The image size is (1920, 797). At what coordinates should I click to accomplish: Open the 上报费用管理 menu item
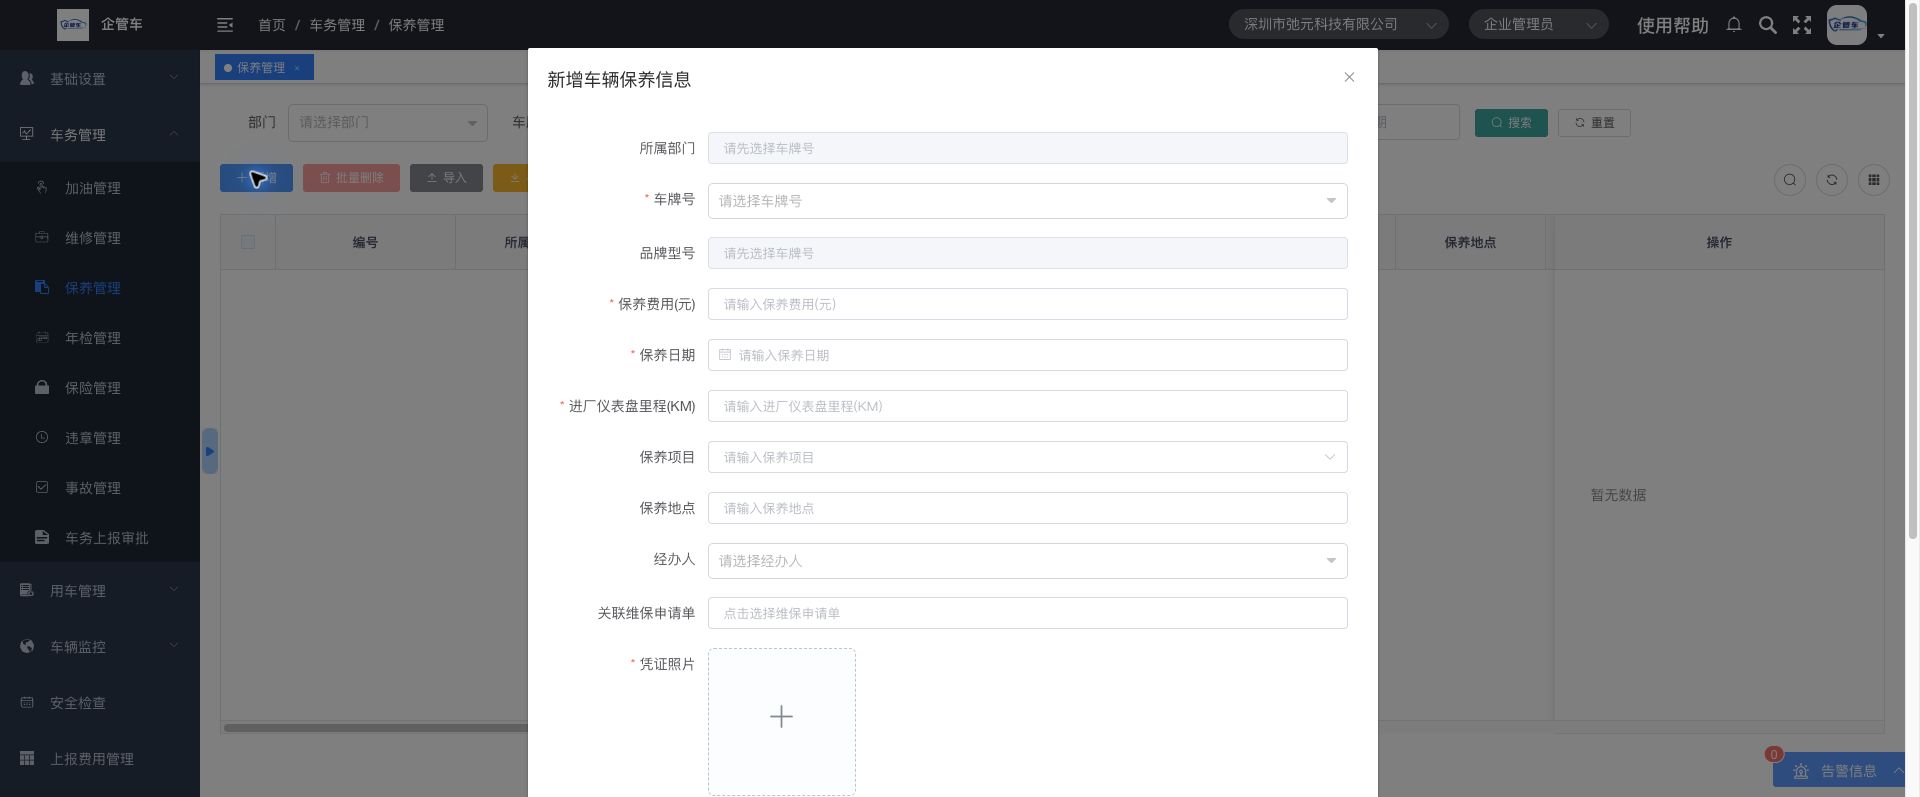[x=100, y=759]
